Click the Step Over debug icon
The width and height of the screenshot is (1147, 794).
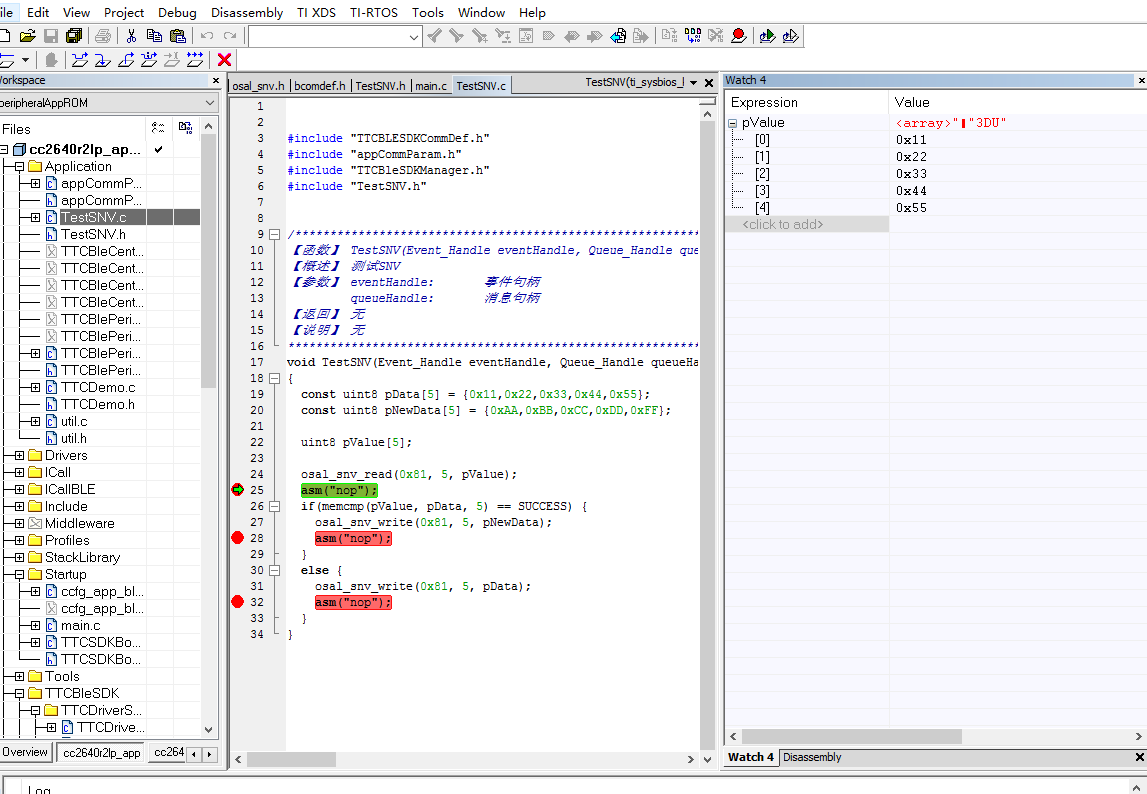[80, 60]
